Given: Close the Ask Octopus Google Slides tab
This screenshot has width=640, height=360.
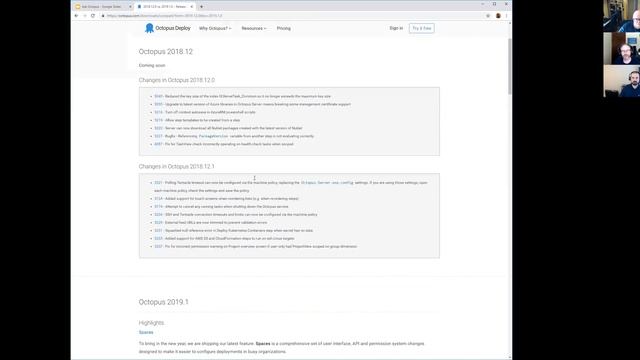Looking at the screenshot, I should pos(130,7).
